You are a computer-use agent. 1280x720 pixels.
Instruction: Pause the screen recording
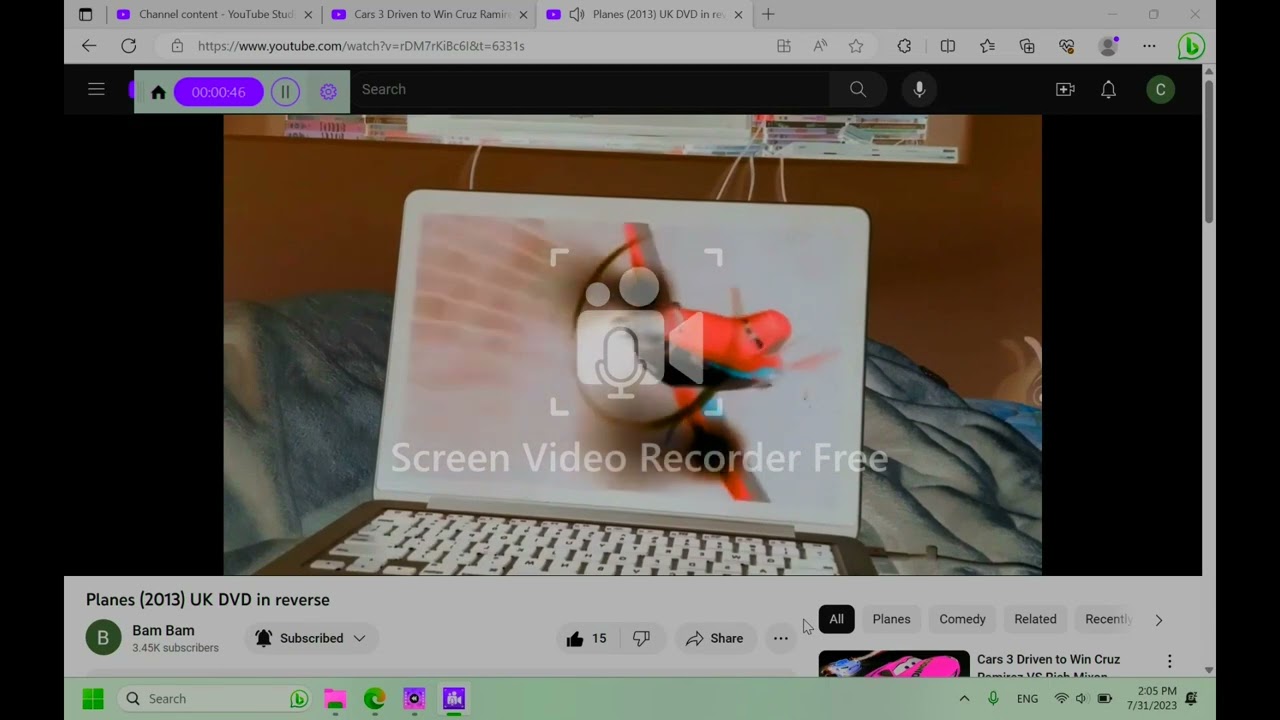(285, 92)
